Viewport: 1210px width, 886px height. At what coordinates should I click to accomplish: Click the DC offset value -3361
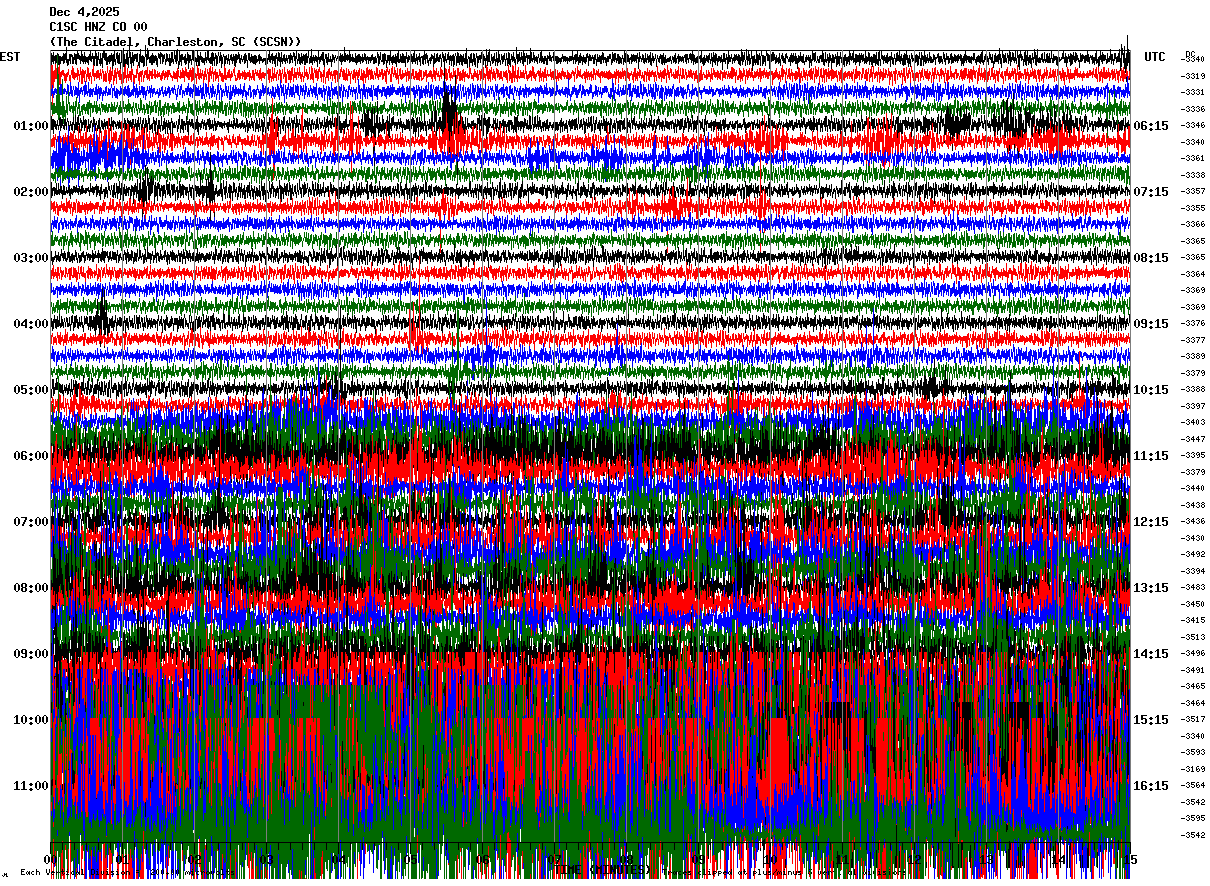1194,158
